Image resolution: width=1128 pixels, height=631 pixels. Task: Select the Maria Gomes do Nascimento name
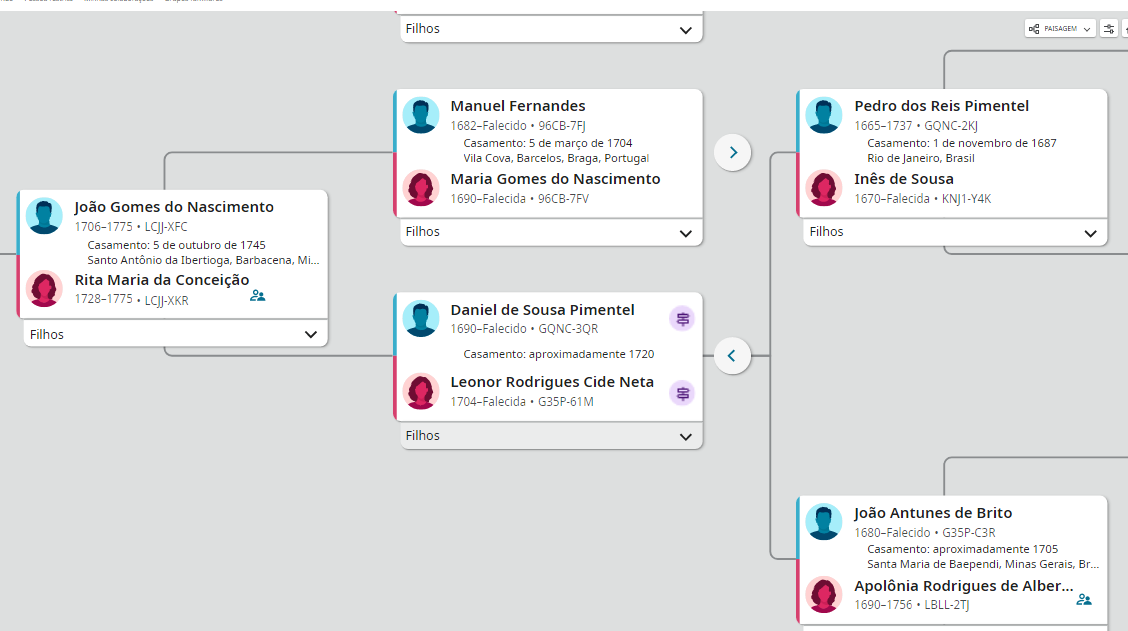555,179
